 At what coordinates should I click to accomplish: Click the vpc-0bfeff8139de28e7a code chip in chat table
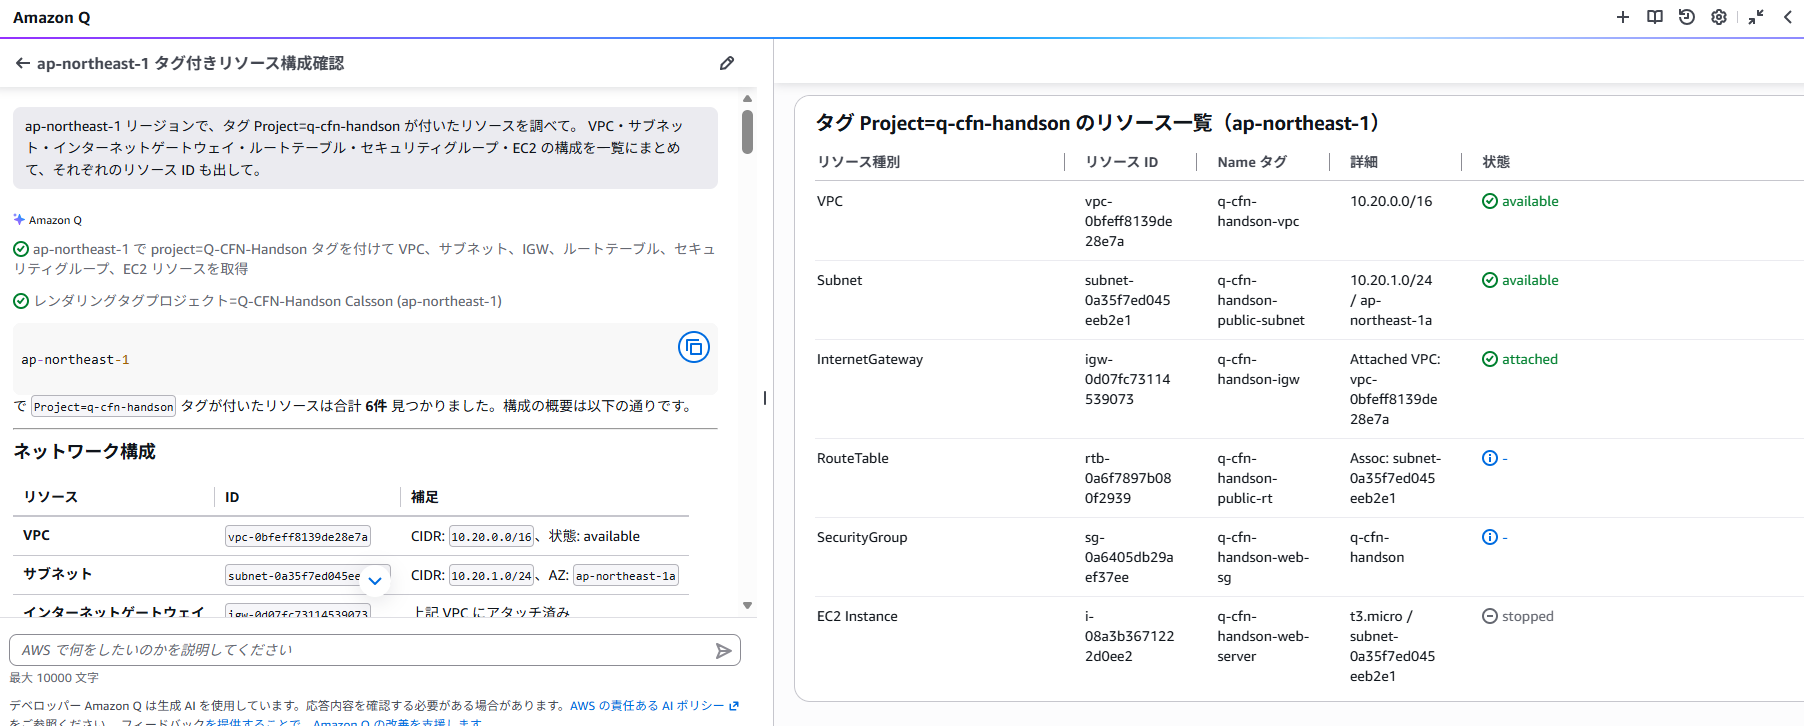tap(297, 536)
